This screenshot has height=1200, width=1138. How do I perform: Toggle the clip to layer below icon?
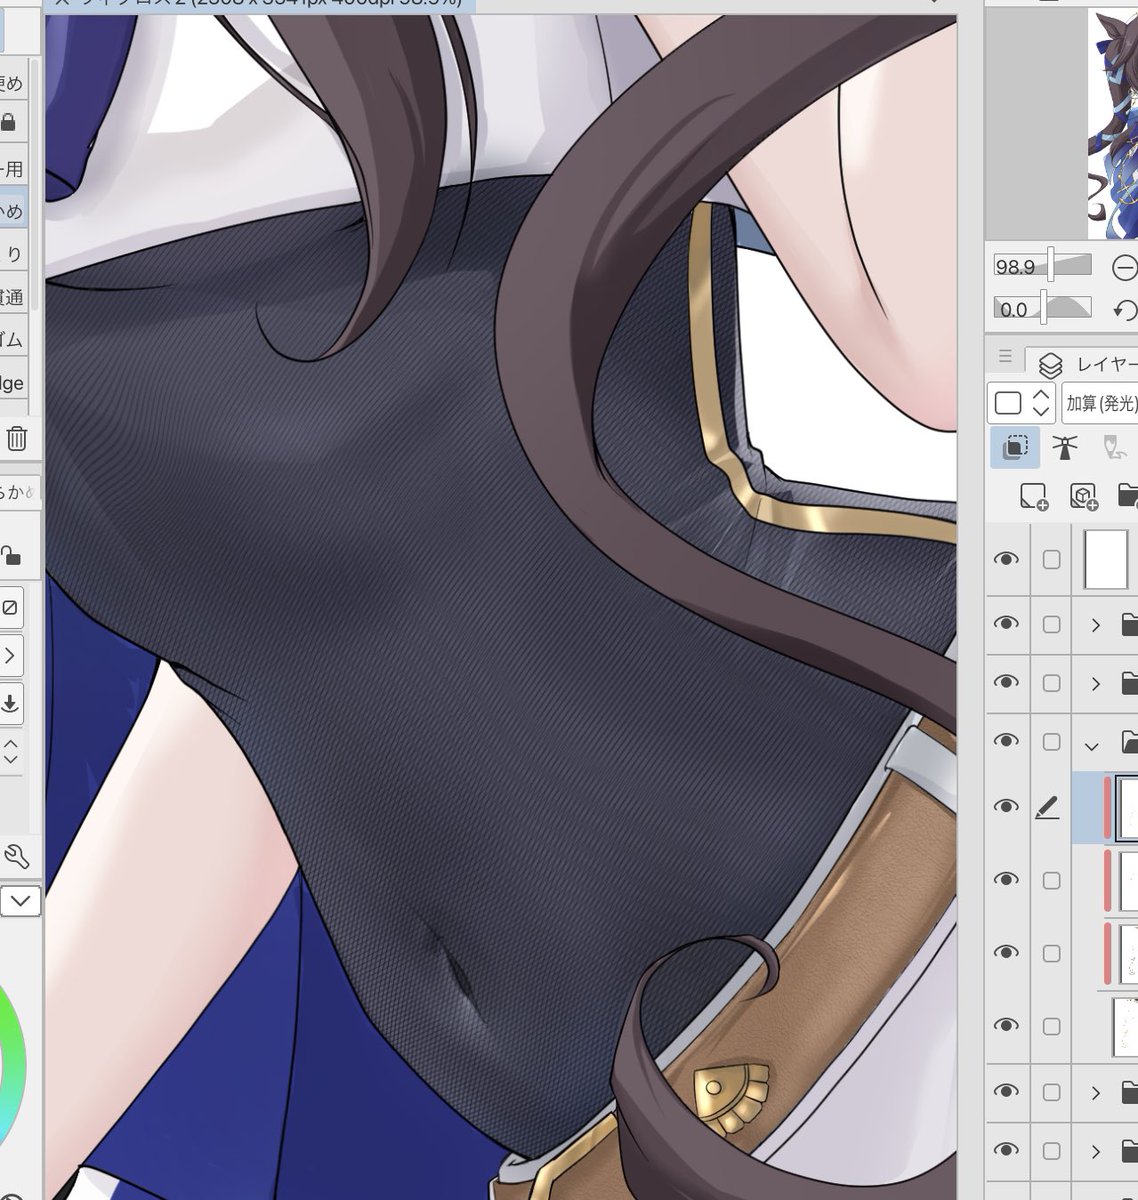pyautogui.click(x=1014, y=447)
